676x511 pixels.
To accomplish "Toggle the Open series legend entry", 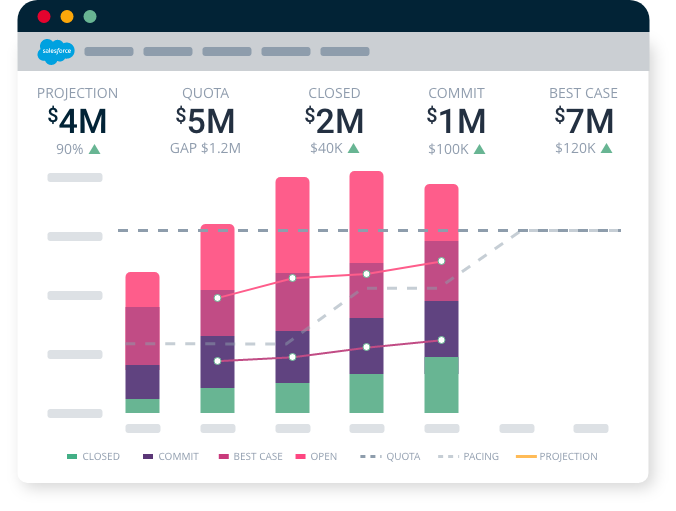I will 316,457.
